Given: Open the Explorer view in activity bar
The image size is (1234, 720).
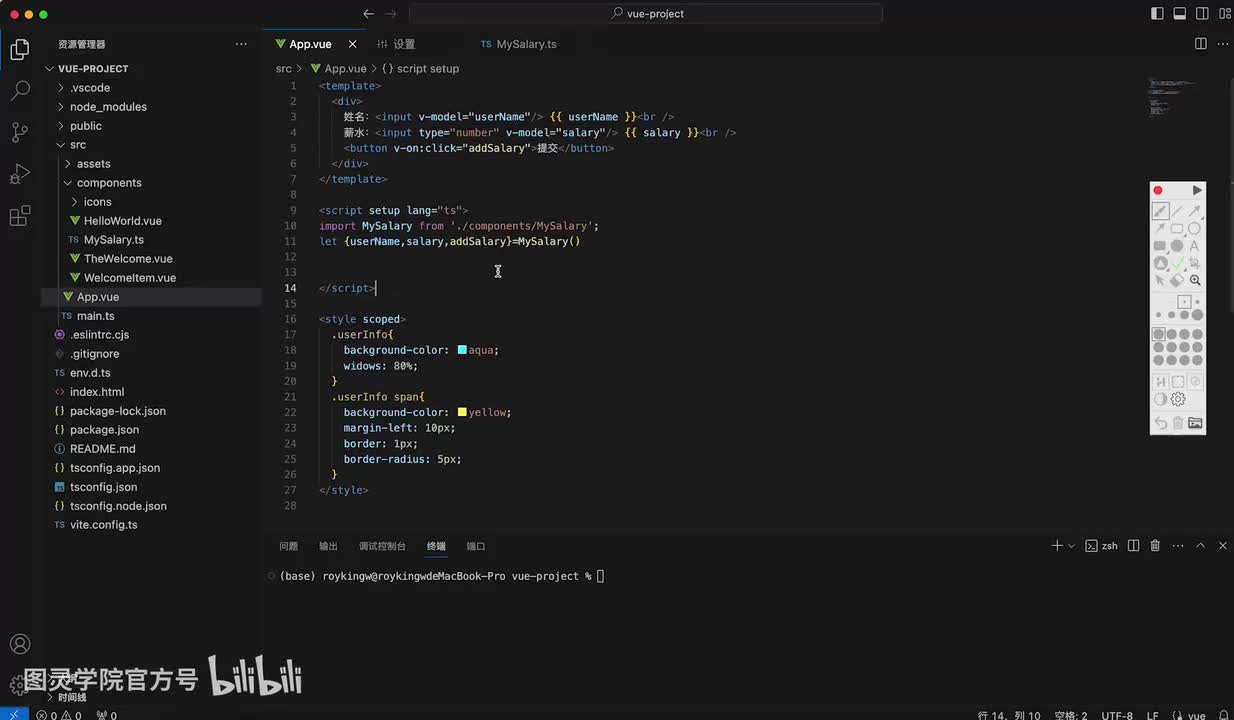Looking at the screenshot, I should pos(20,50).
